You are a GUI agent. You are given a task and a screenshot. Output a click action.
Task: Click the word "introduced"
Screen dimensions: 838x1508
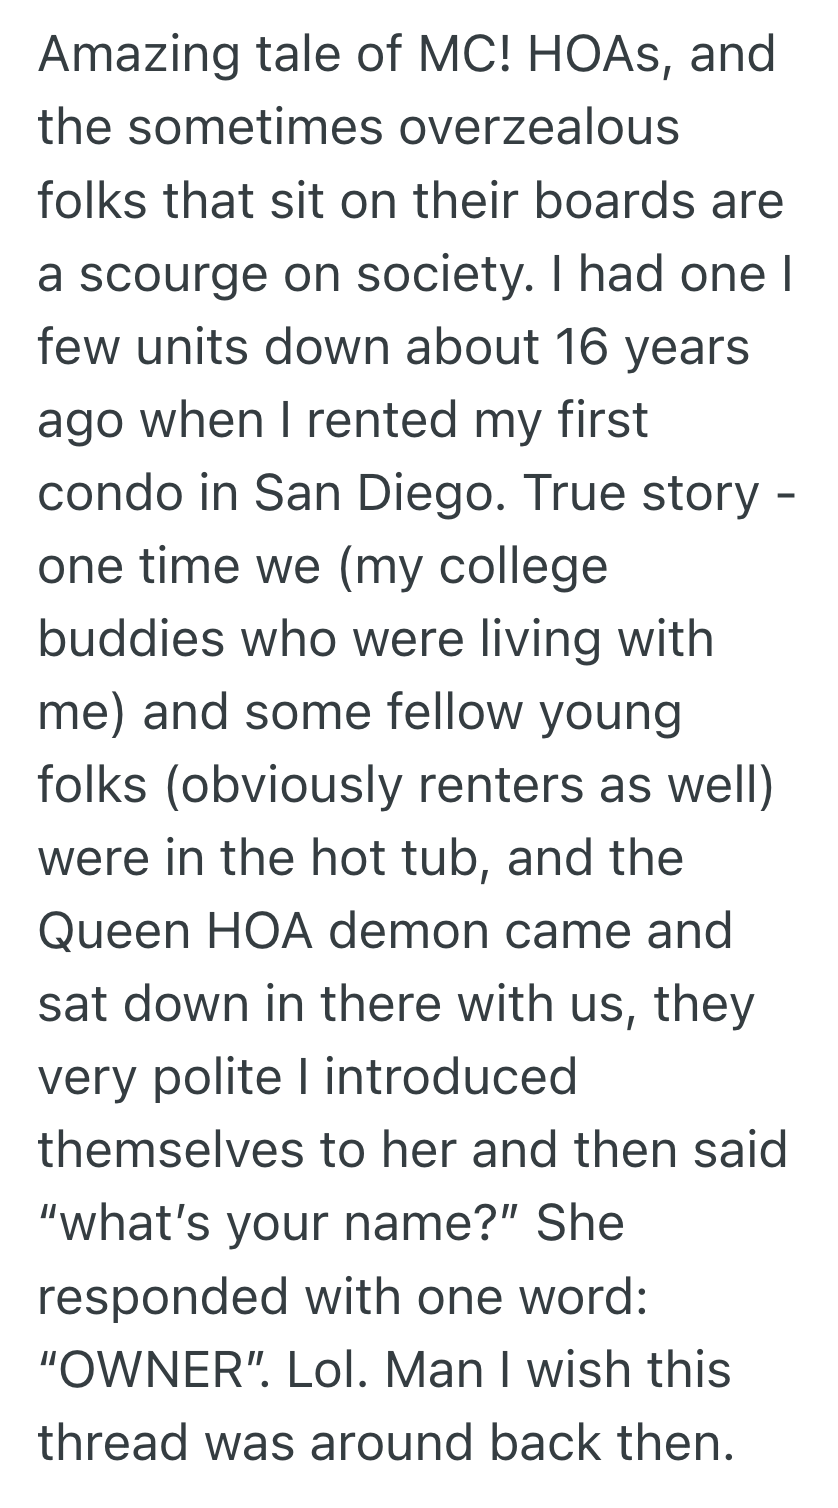point(450,1077)
